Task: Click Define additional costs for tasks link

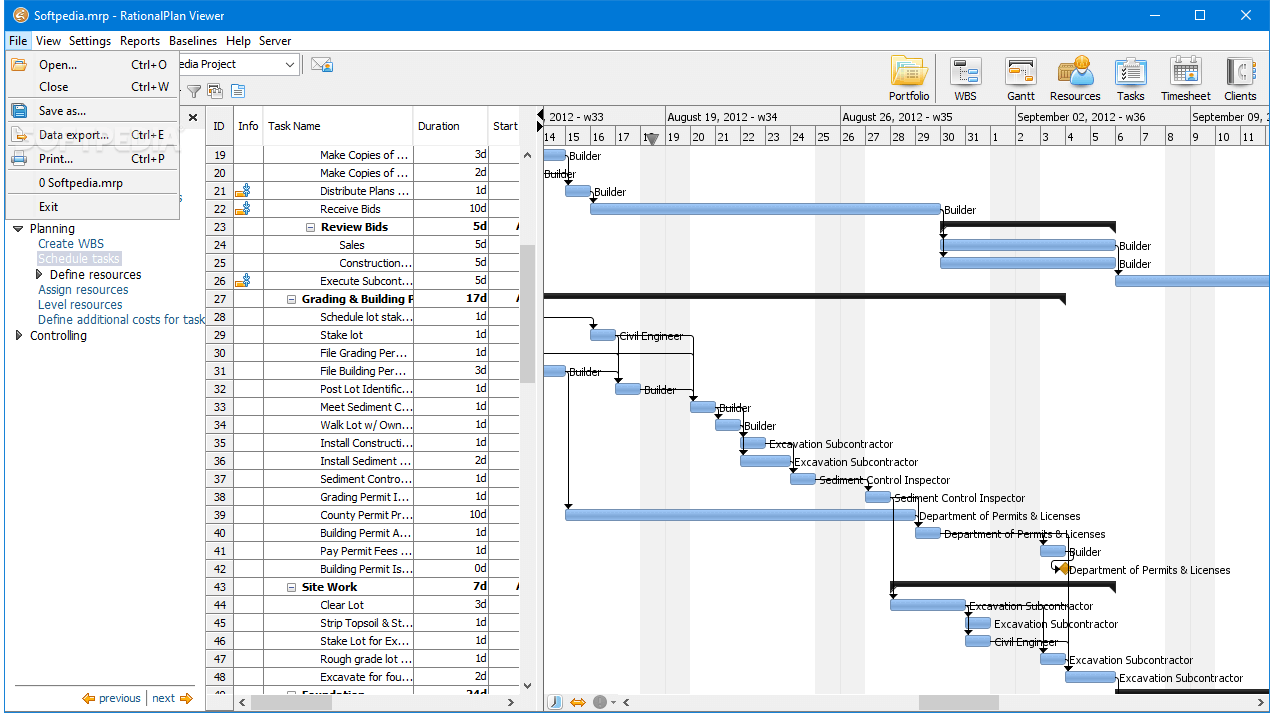Action: 121,320
